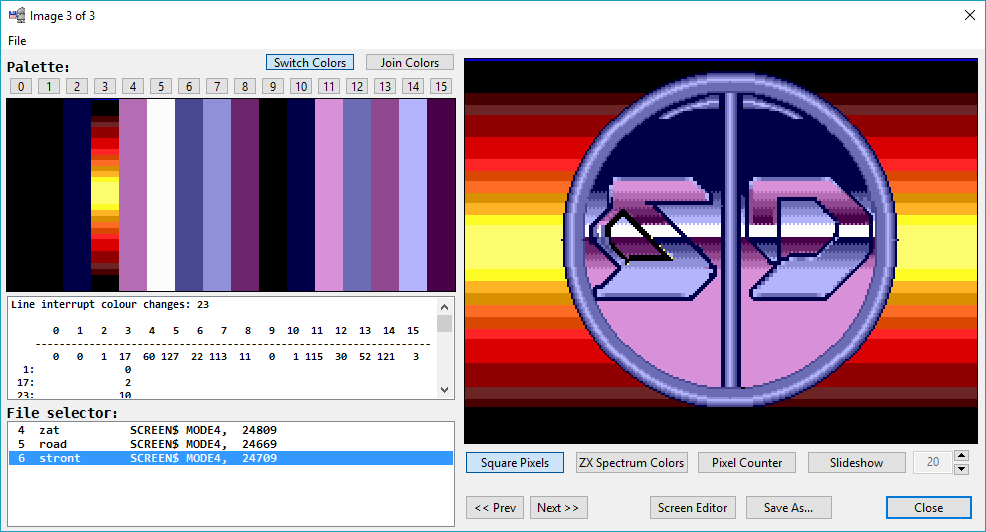Click the colour changes scrollbar thumb

pyautogui.click(x=445, y=323)
